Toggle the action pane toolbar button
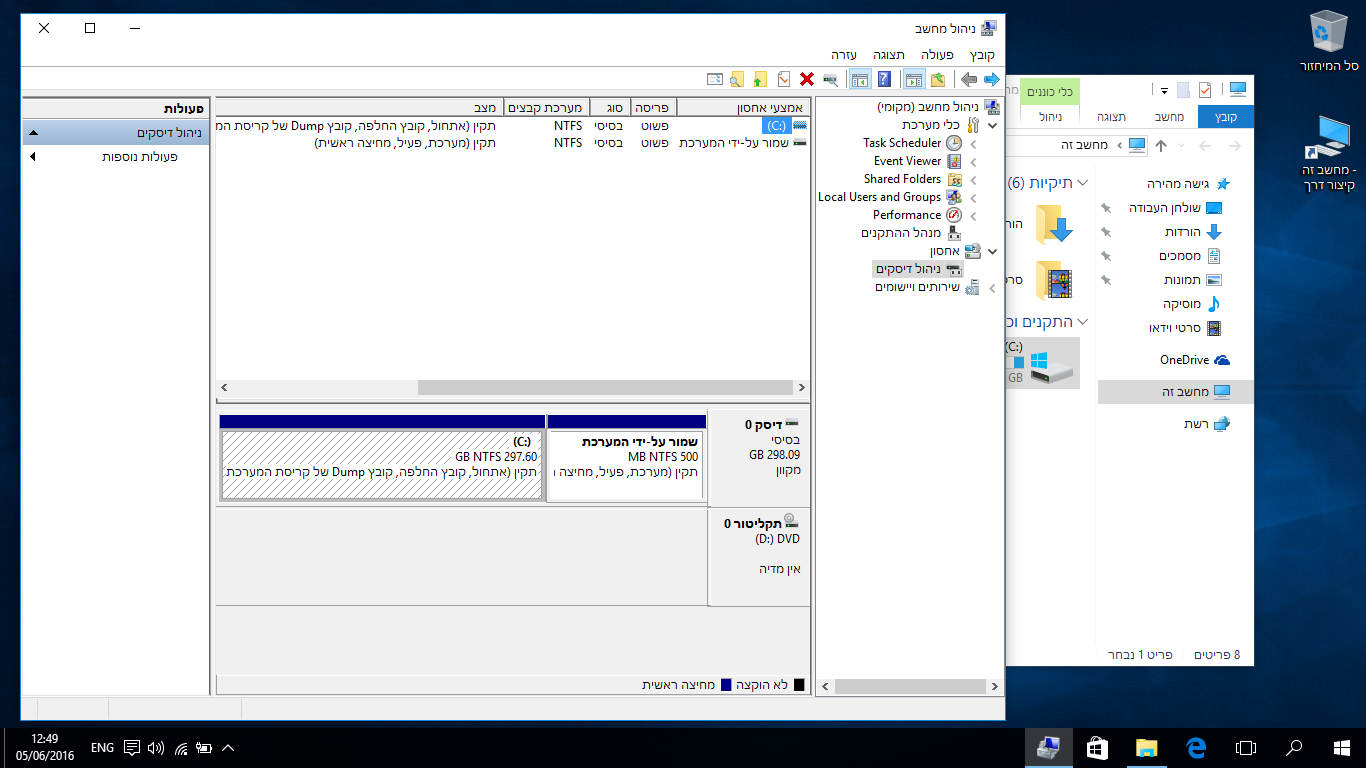 (x=859, y=79)
